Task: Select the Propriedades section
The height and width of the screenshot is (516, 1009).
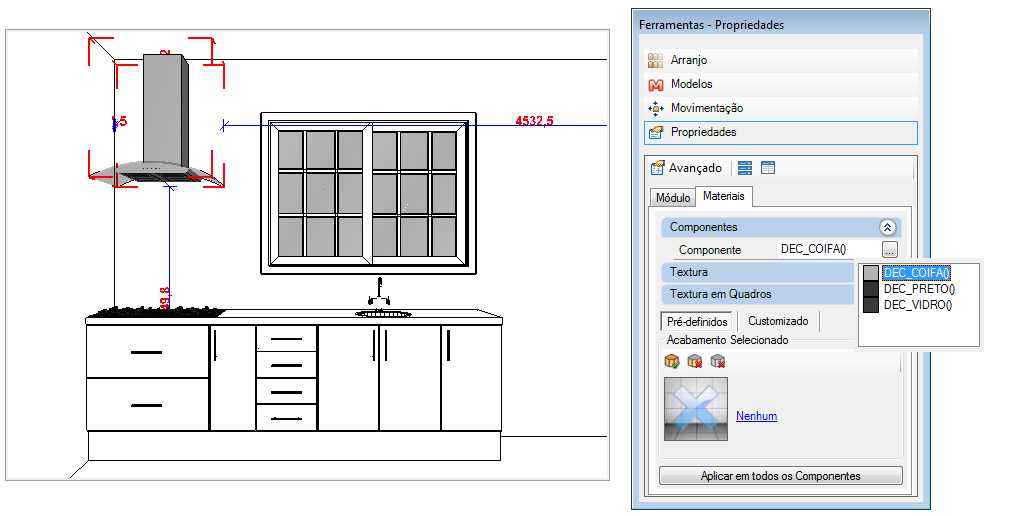Action: [781, 133]
